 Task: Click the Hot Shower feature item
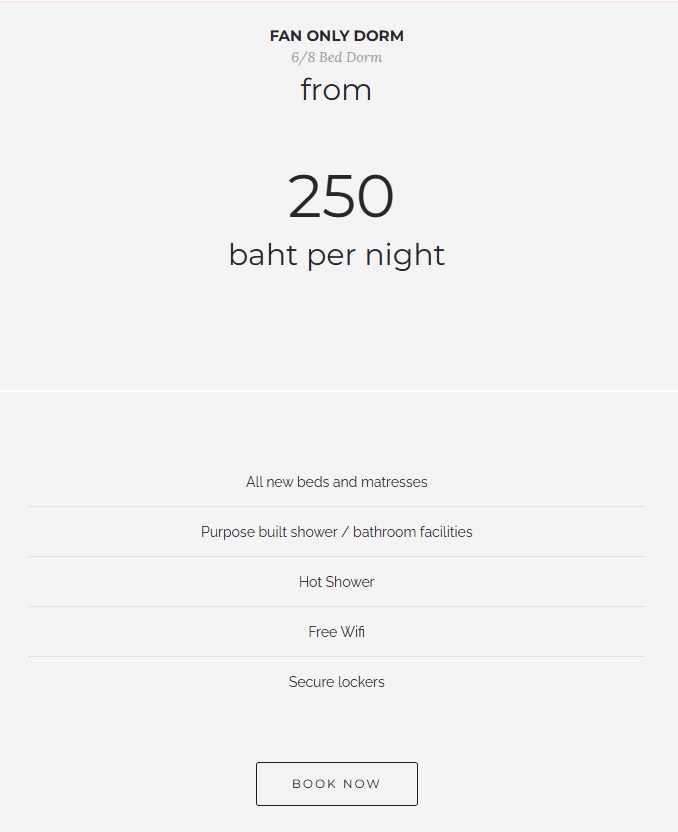click(337, 582)
